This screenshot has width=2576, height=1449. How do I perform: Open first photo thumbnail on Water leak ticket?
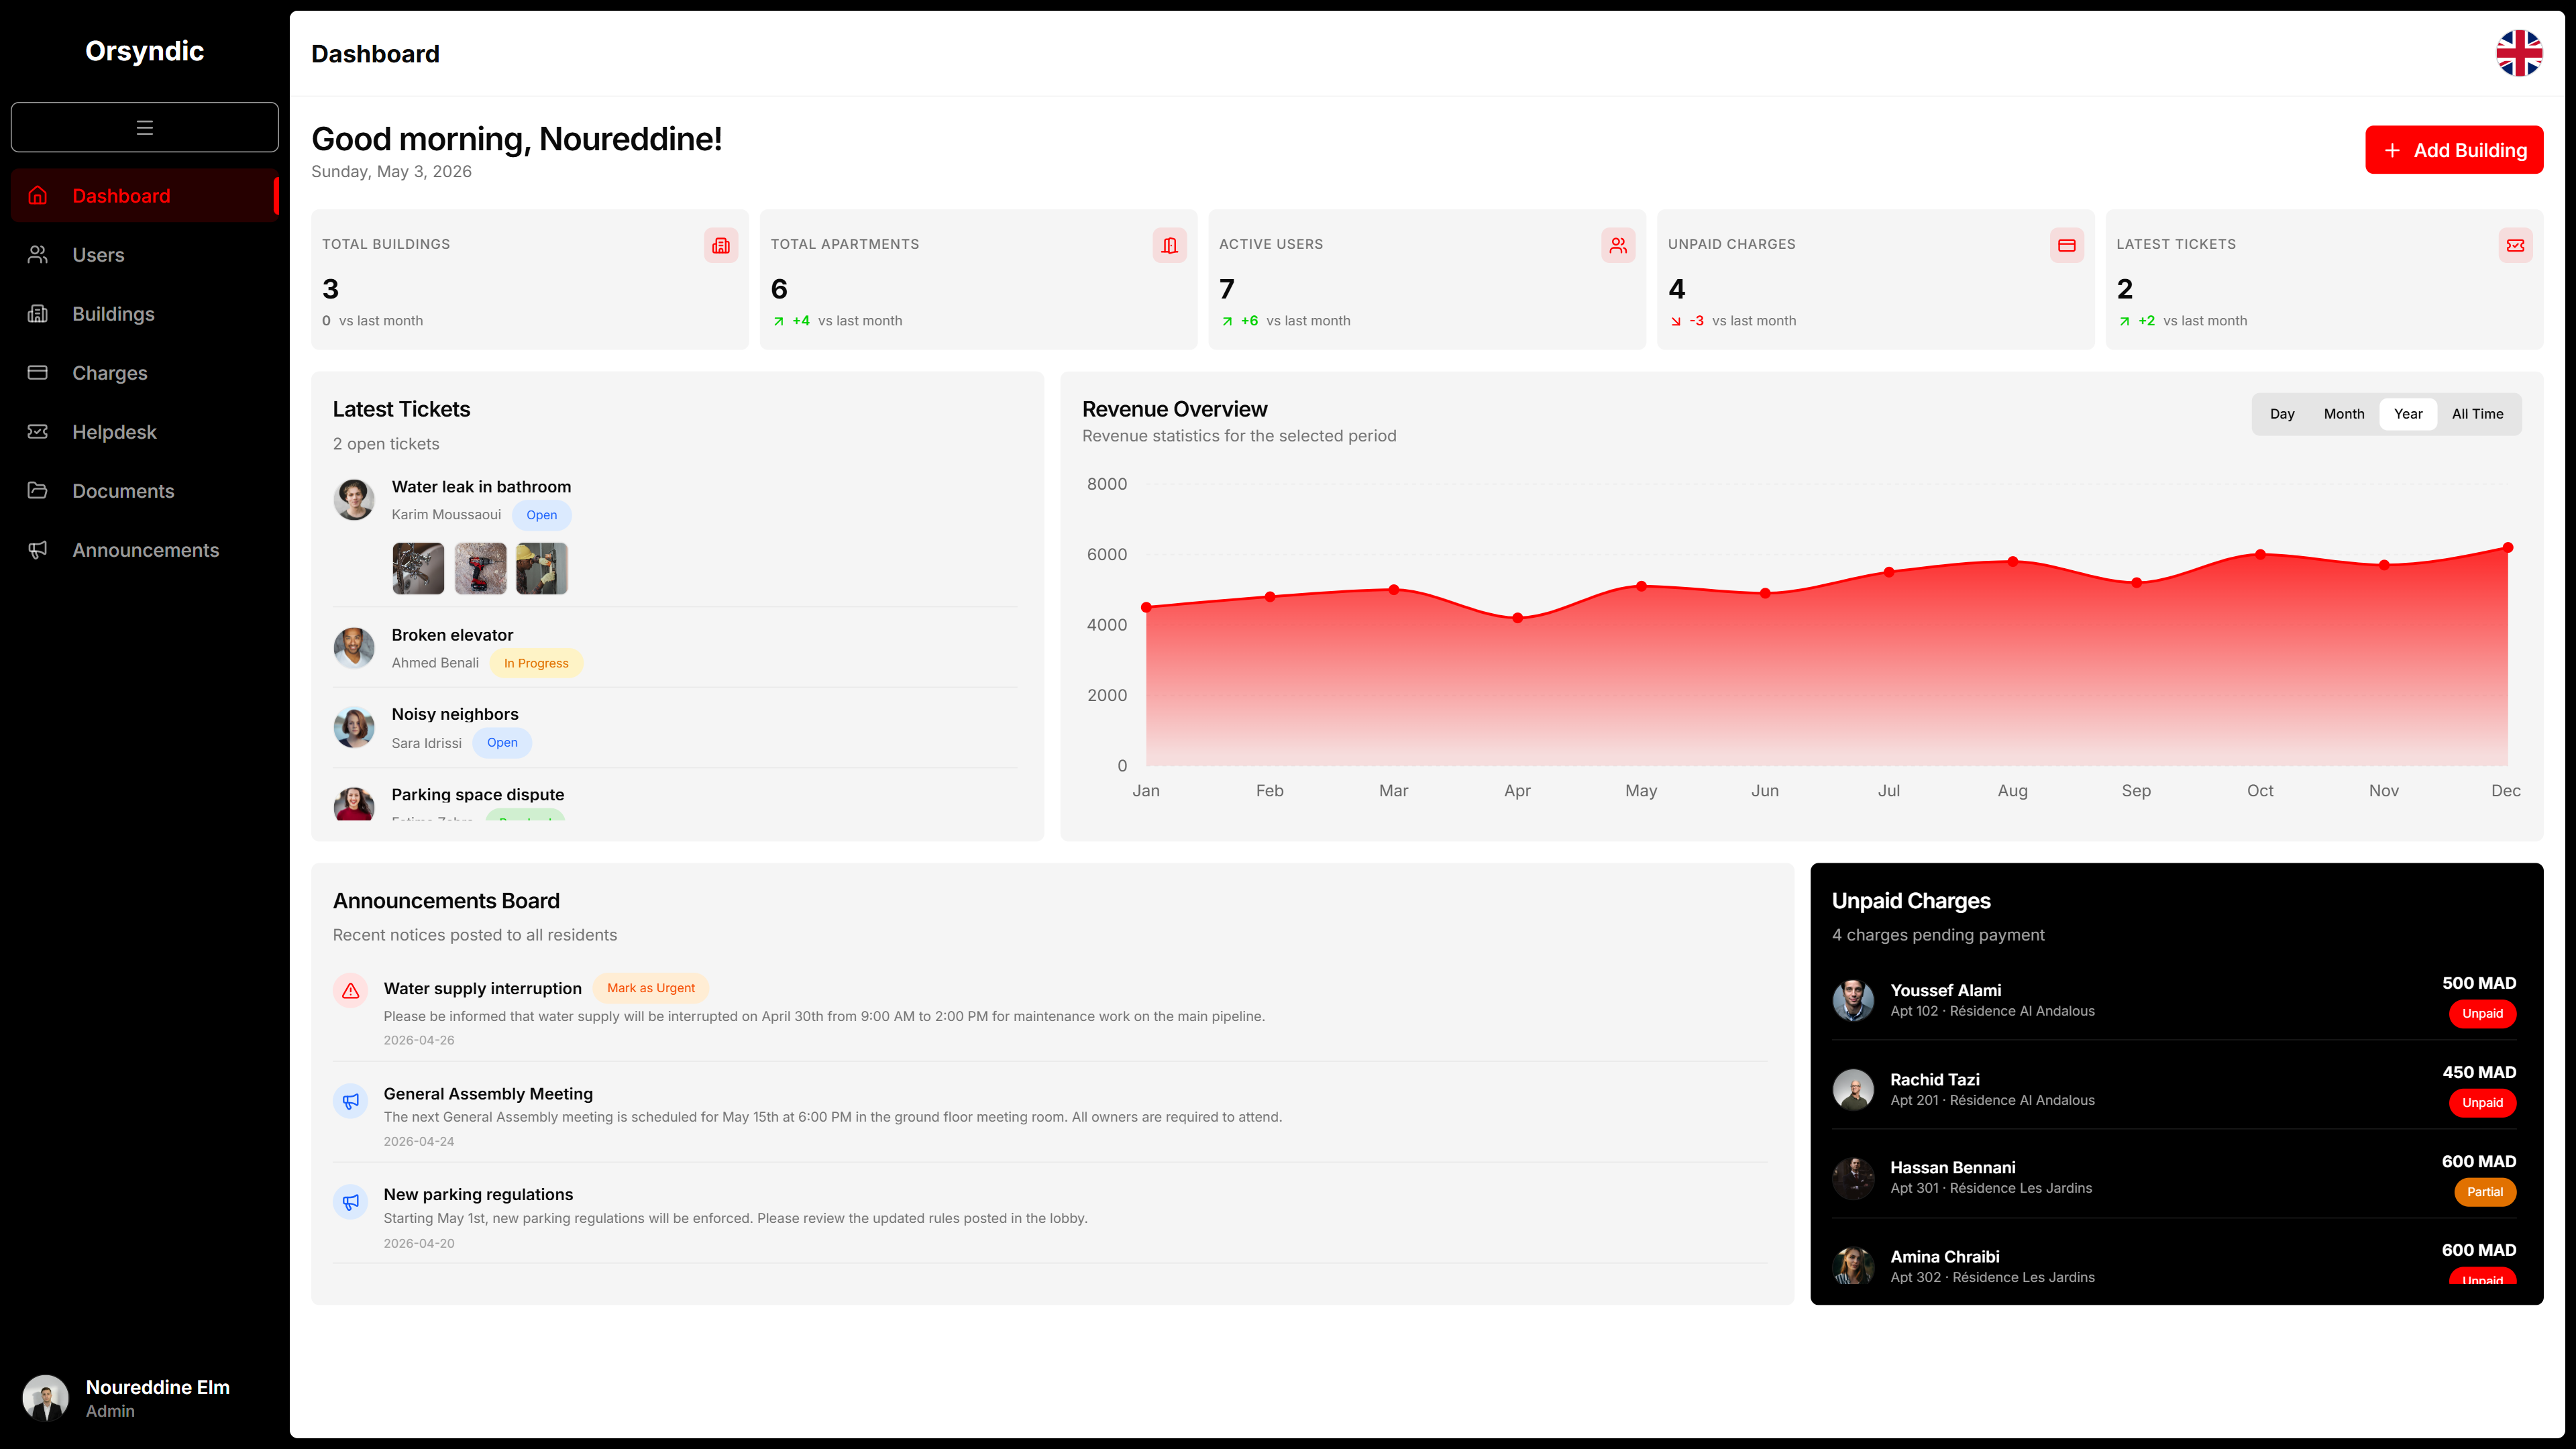pos(418,569)
